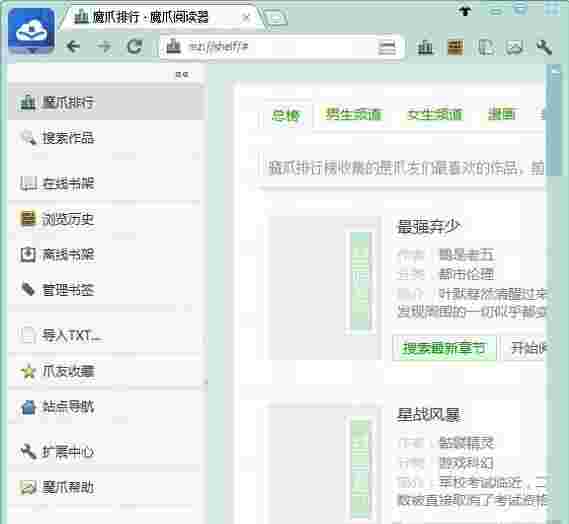The image size is (569, 524).
Task: Open the bookshelf icon in toolbar
Action: [485, 47]
